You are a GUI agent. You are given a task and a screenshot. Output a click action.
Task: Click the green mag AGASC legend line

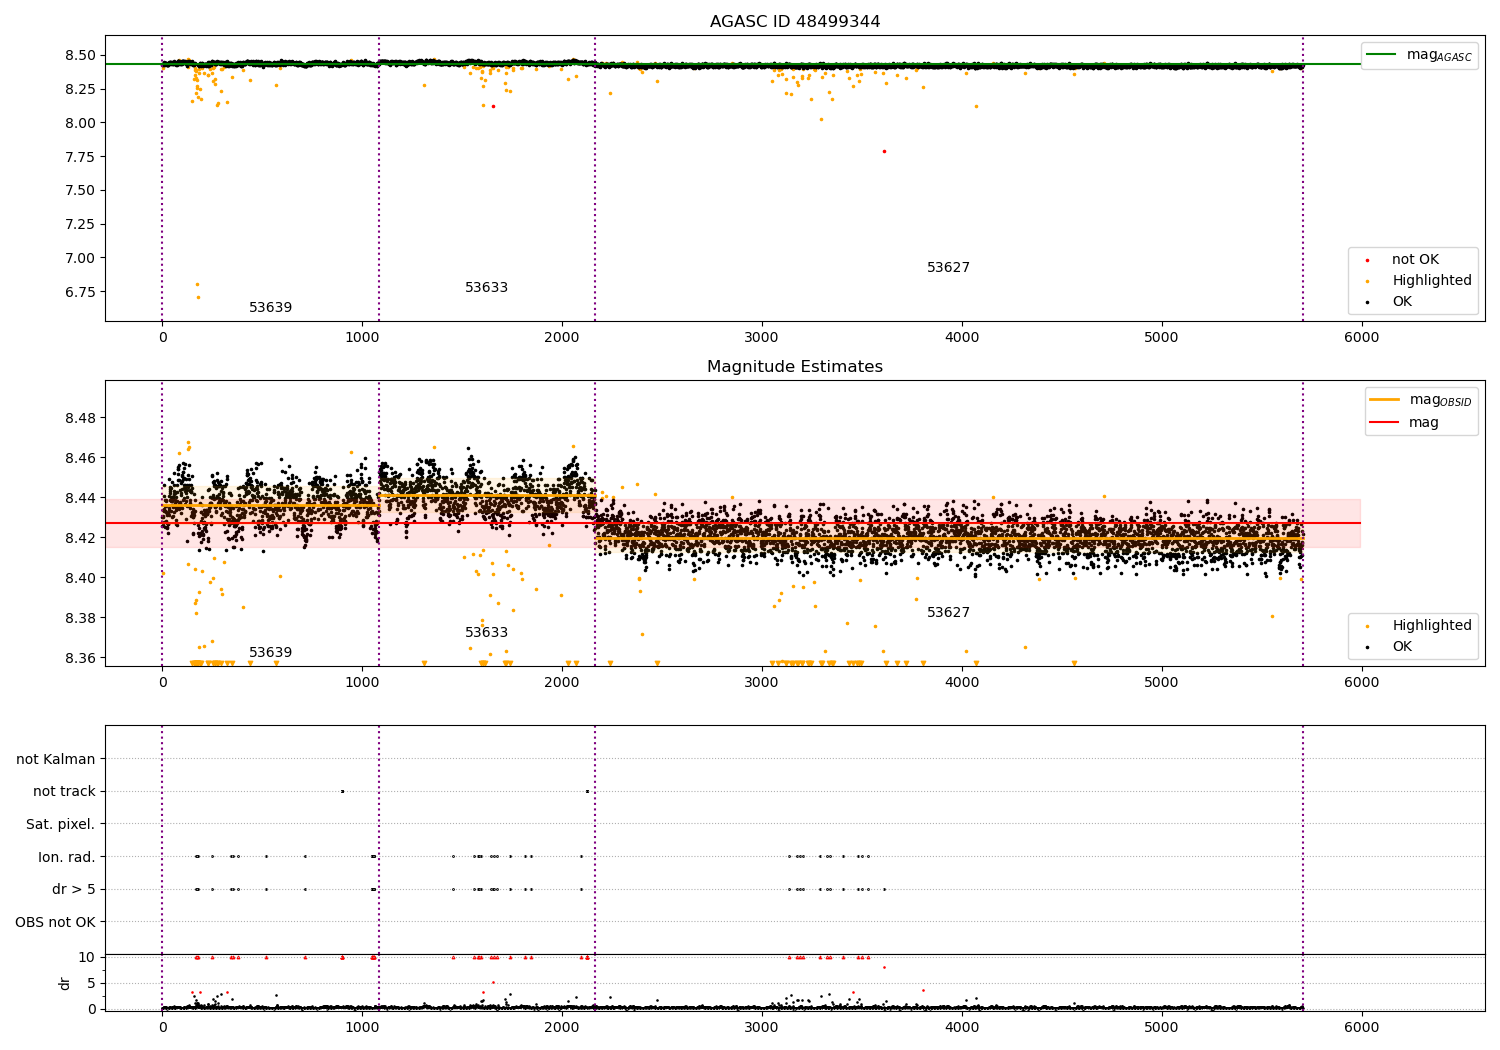click(1383, 55)
